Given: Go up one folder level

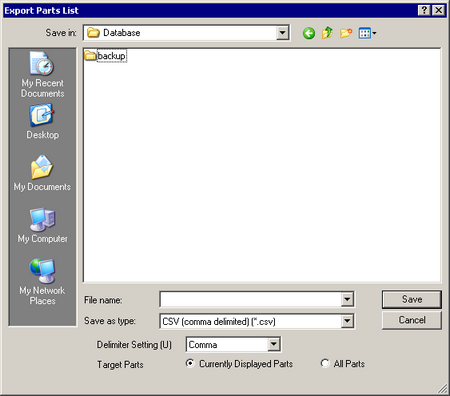Looking at the screenshot, I should click(x=327, y=33).
